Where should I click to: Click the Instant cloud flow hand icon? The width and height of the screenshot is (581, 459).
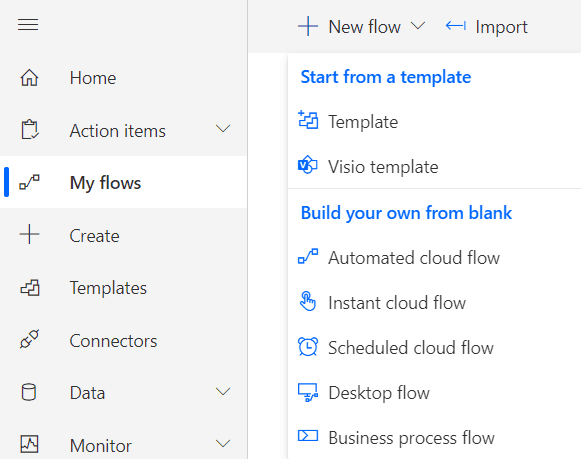point(308,301)
